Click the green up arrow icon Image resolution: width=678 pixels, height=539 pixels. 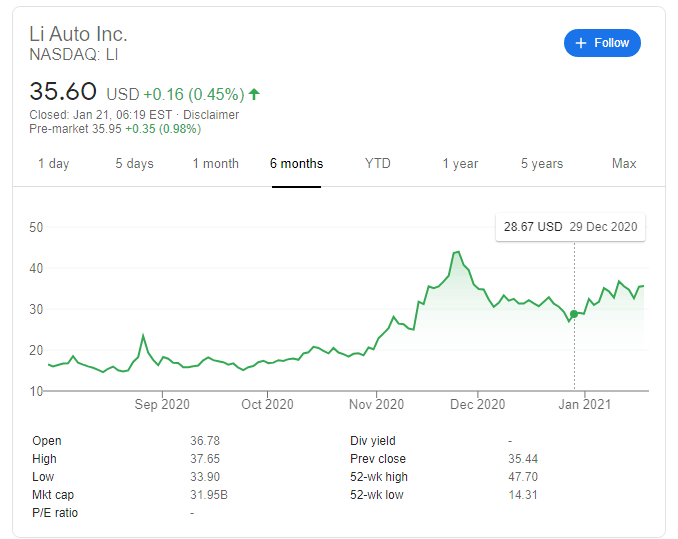[x=254, y=94]
